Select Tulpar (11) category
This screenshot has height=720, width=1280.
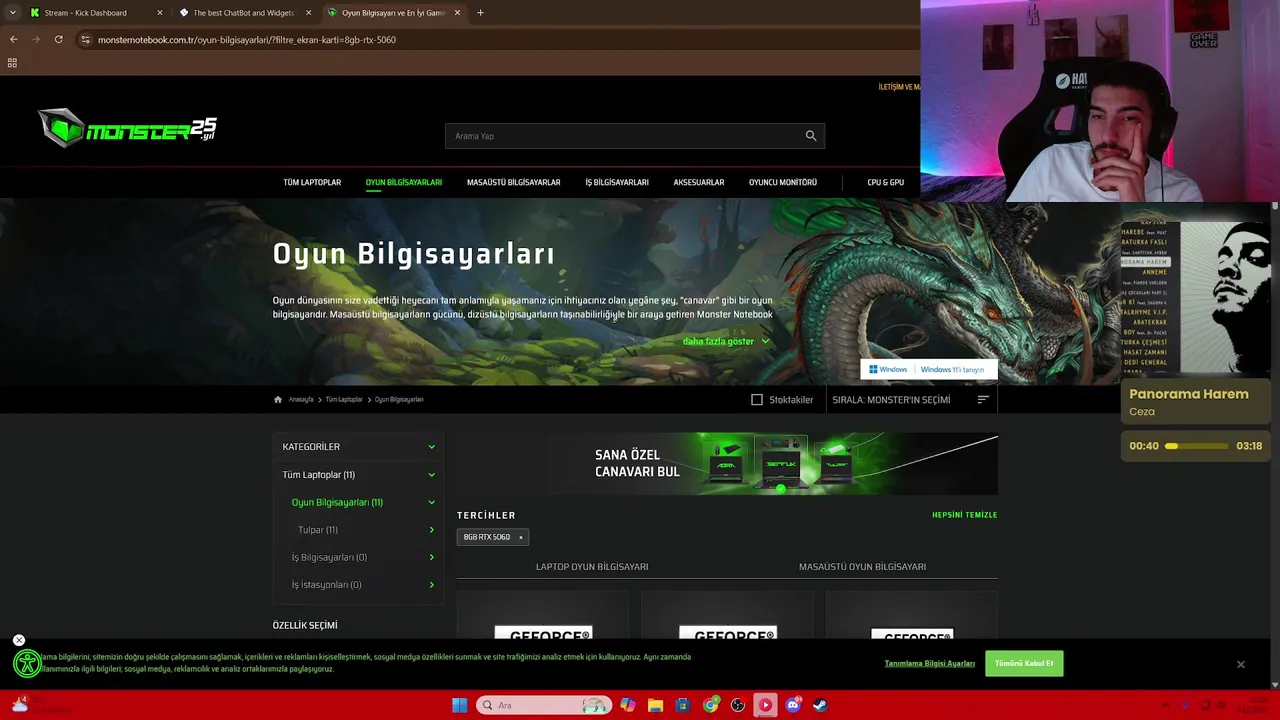(318, 530)
